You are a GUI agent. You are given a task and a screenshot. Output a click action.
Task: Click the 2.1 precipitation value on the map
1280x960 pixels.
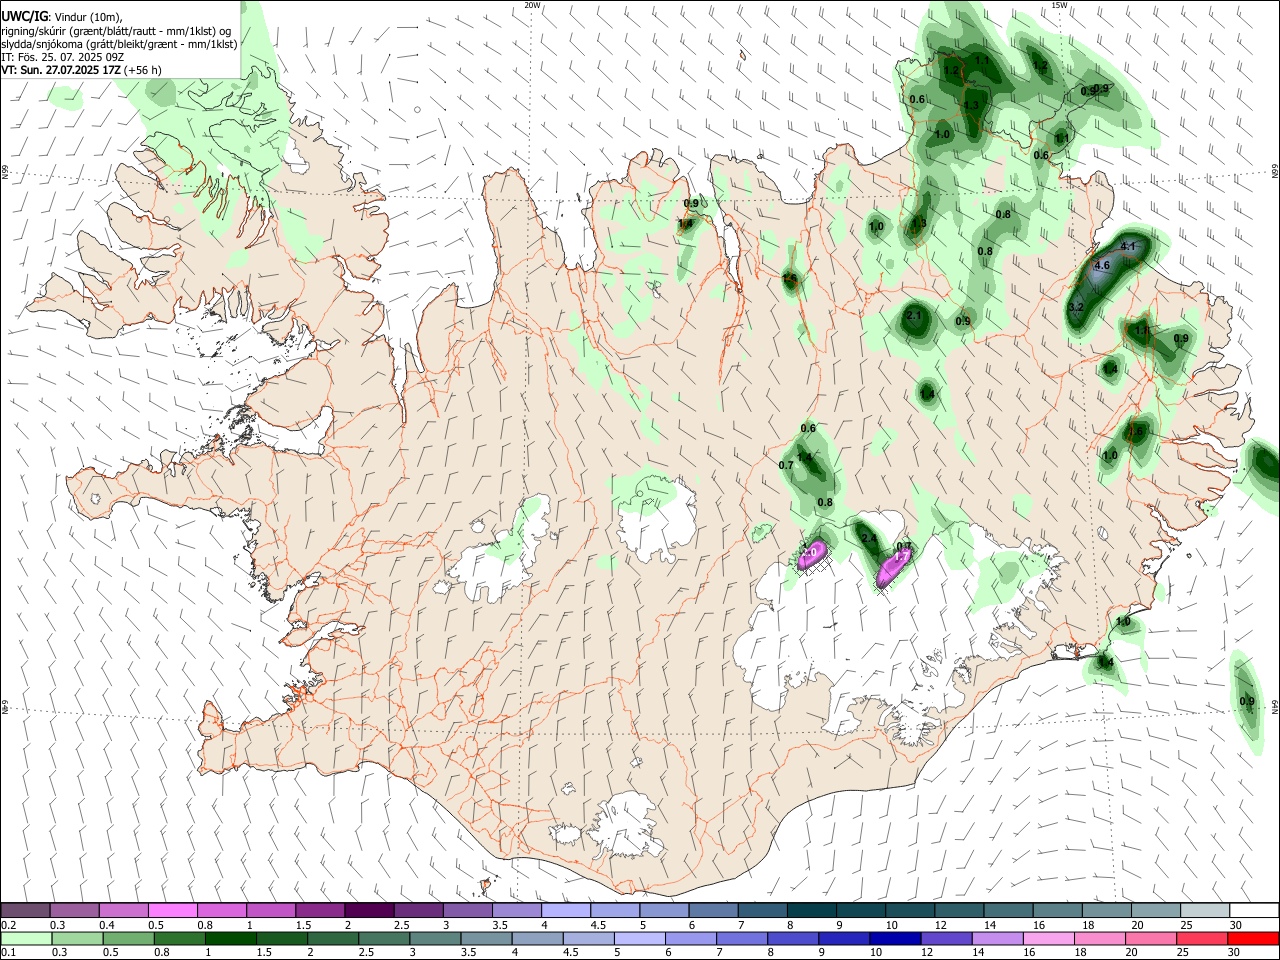[913, 315]
